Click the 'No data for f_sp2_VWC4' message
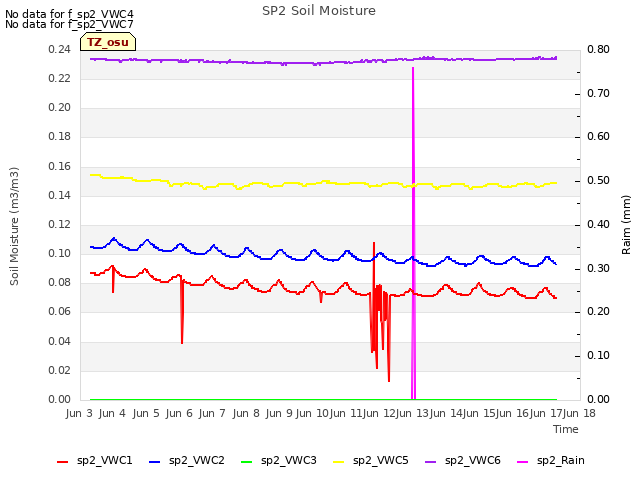The width and height of the screenshot is (640, 480). click(x=69, y=14)
